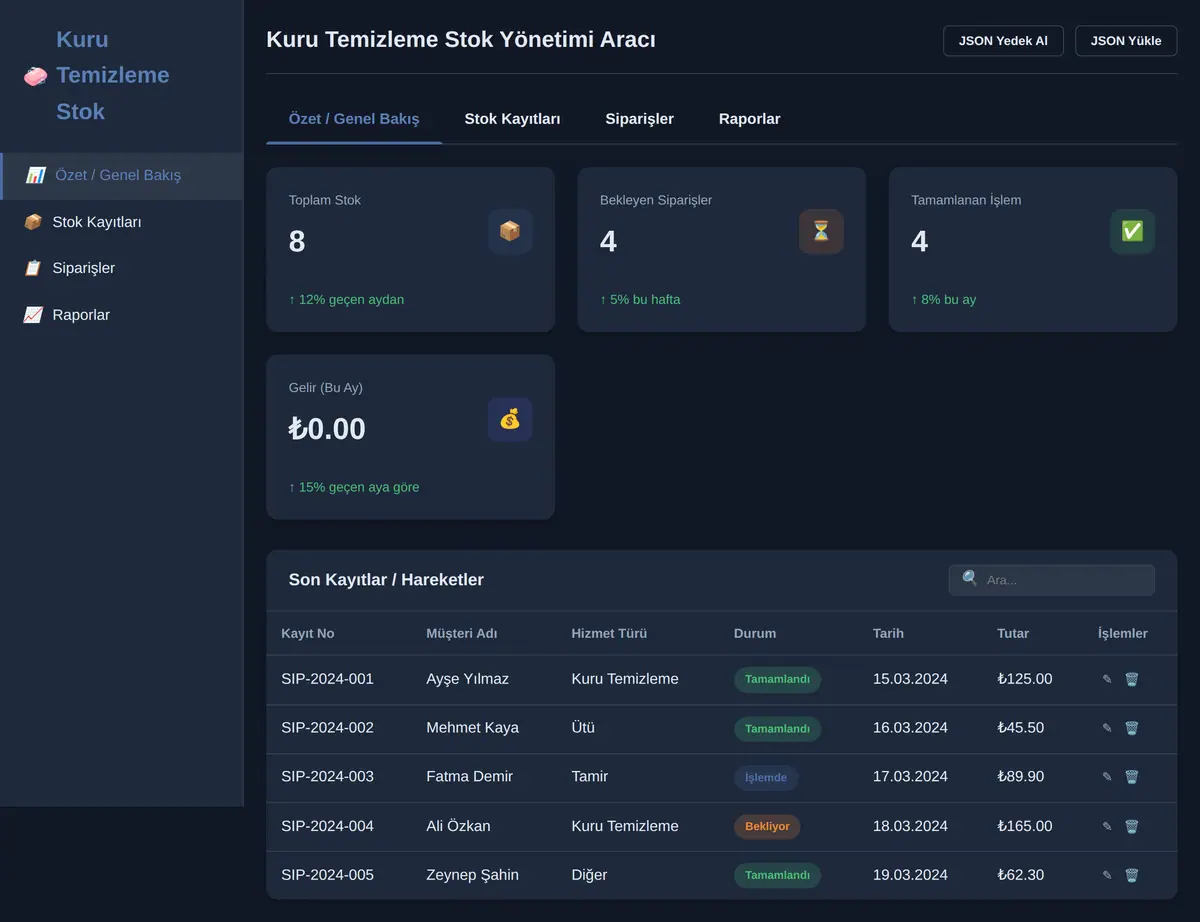Click the magnifier icon in search box
1200x922 pixels.
tap(970, 578)
